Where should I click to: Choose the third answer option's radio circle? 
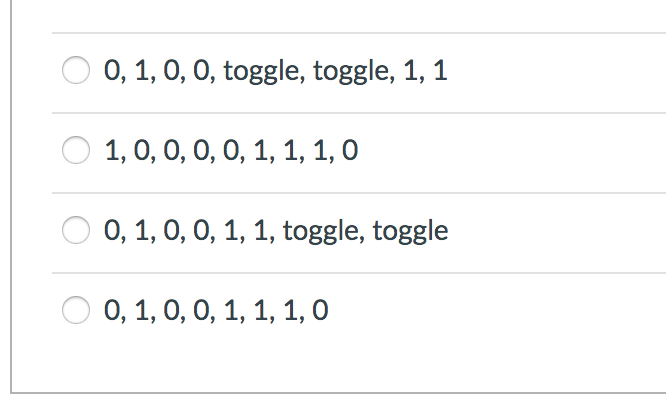tap(77, 232)
